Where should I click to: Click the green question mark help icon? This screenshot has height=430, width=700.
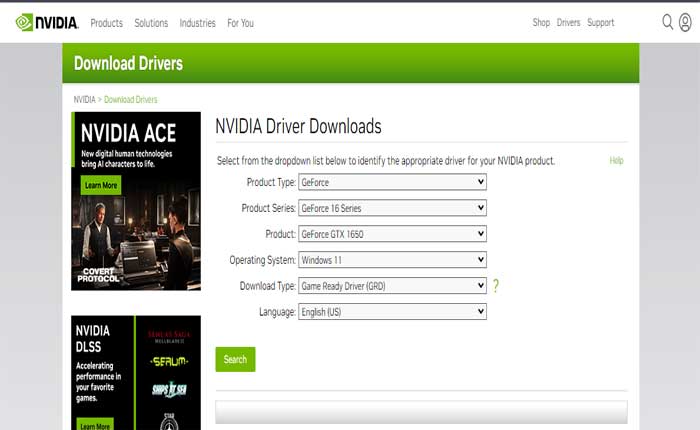[495, 286]
